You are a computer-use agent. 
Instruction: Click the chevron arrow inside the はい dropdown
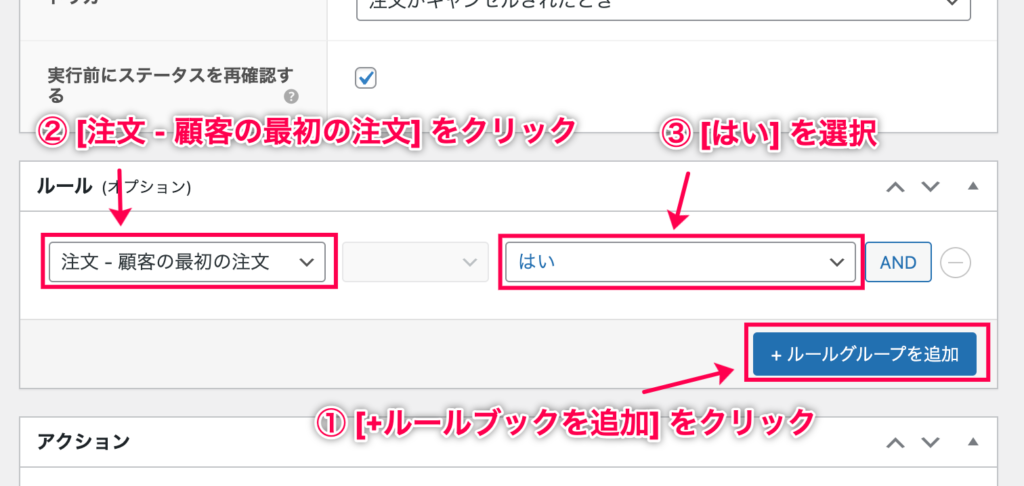(837, 263)
